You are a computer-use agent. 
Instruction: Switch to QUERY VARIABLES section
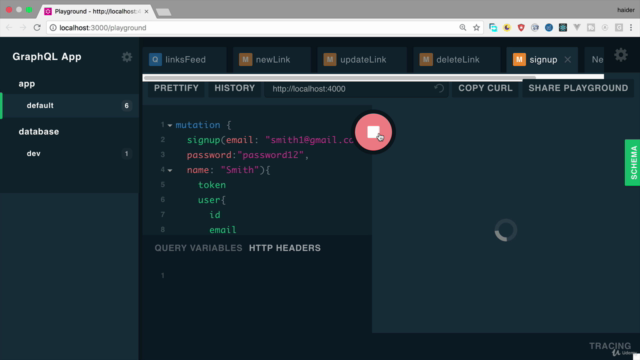point(198,248)
